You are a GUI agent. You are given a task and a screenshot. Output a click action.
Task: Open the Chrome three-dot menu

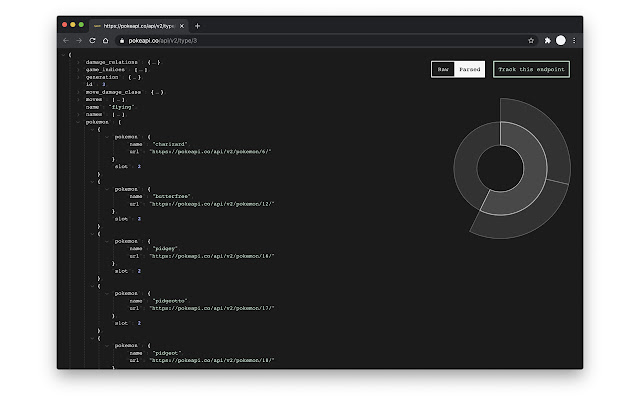point(574,40)
